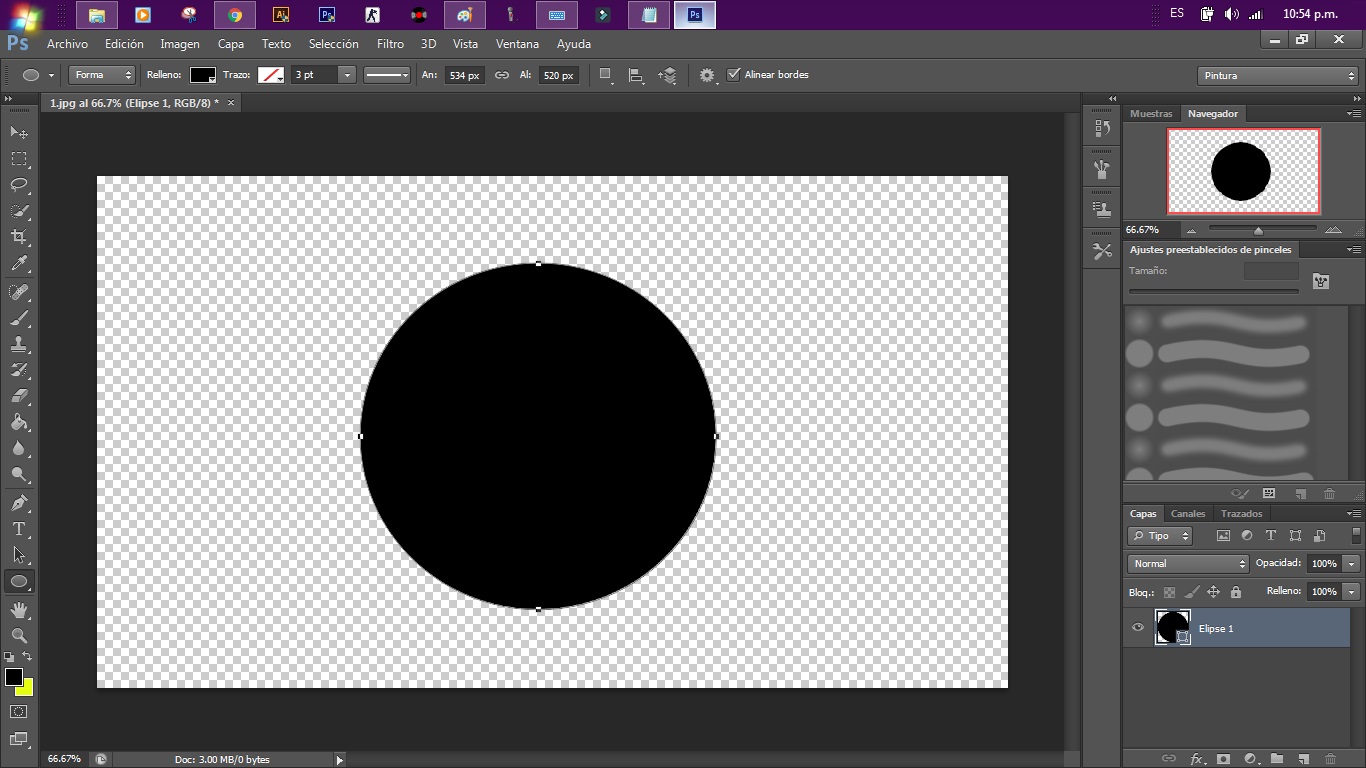Select the Zoom tool
The image size is (1366, 768).
[x=19, y=635]
